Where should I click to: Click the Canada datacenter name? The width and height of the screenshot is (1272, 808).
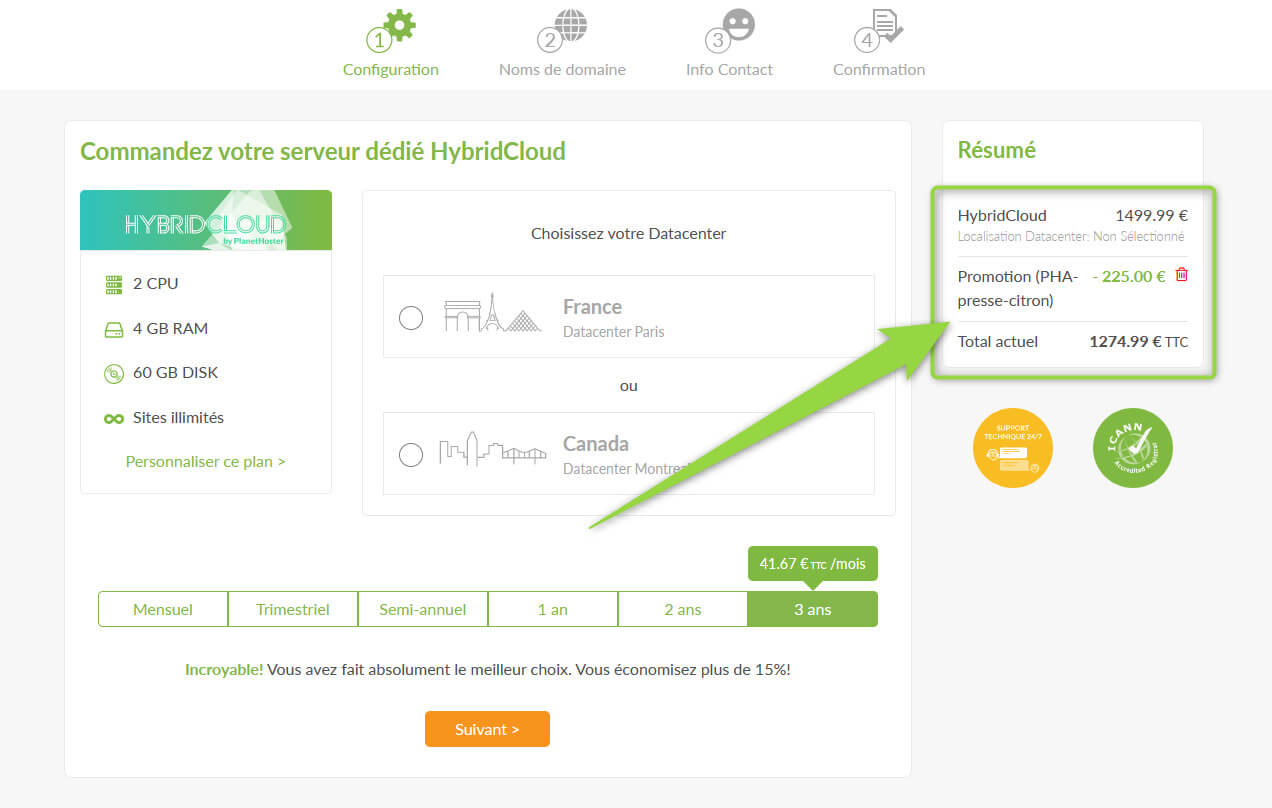pyautogui.click(x=596, y=444)
